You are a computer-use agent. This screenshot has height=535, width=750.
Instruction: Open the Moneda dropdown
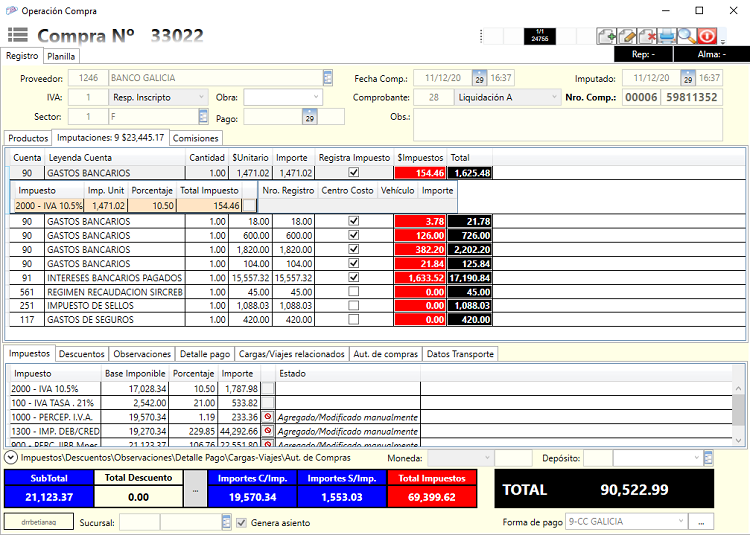[x=487, y=458]
